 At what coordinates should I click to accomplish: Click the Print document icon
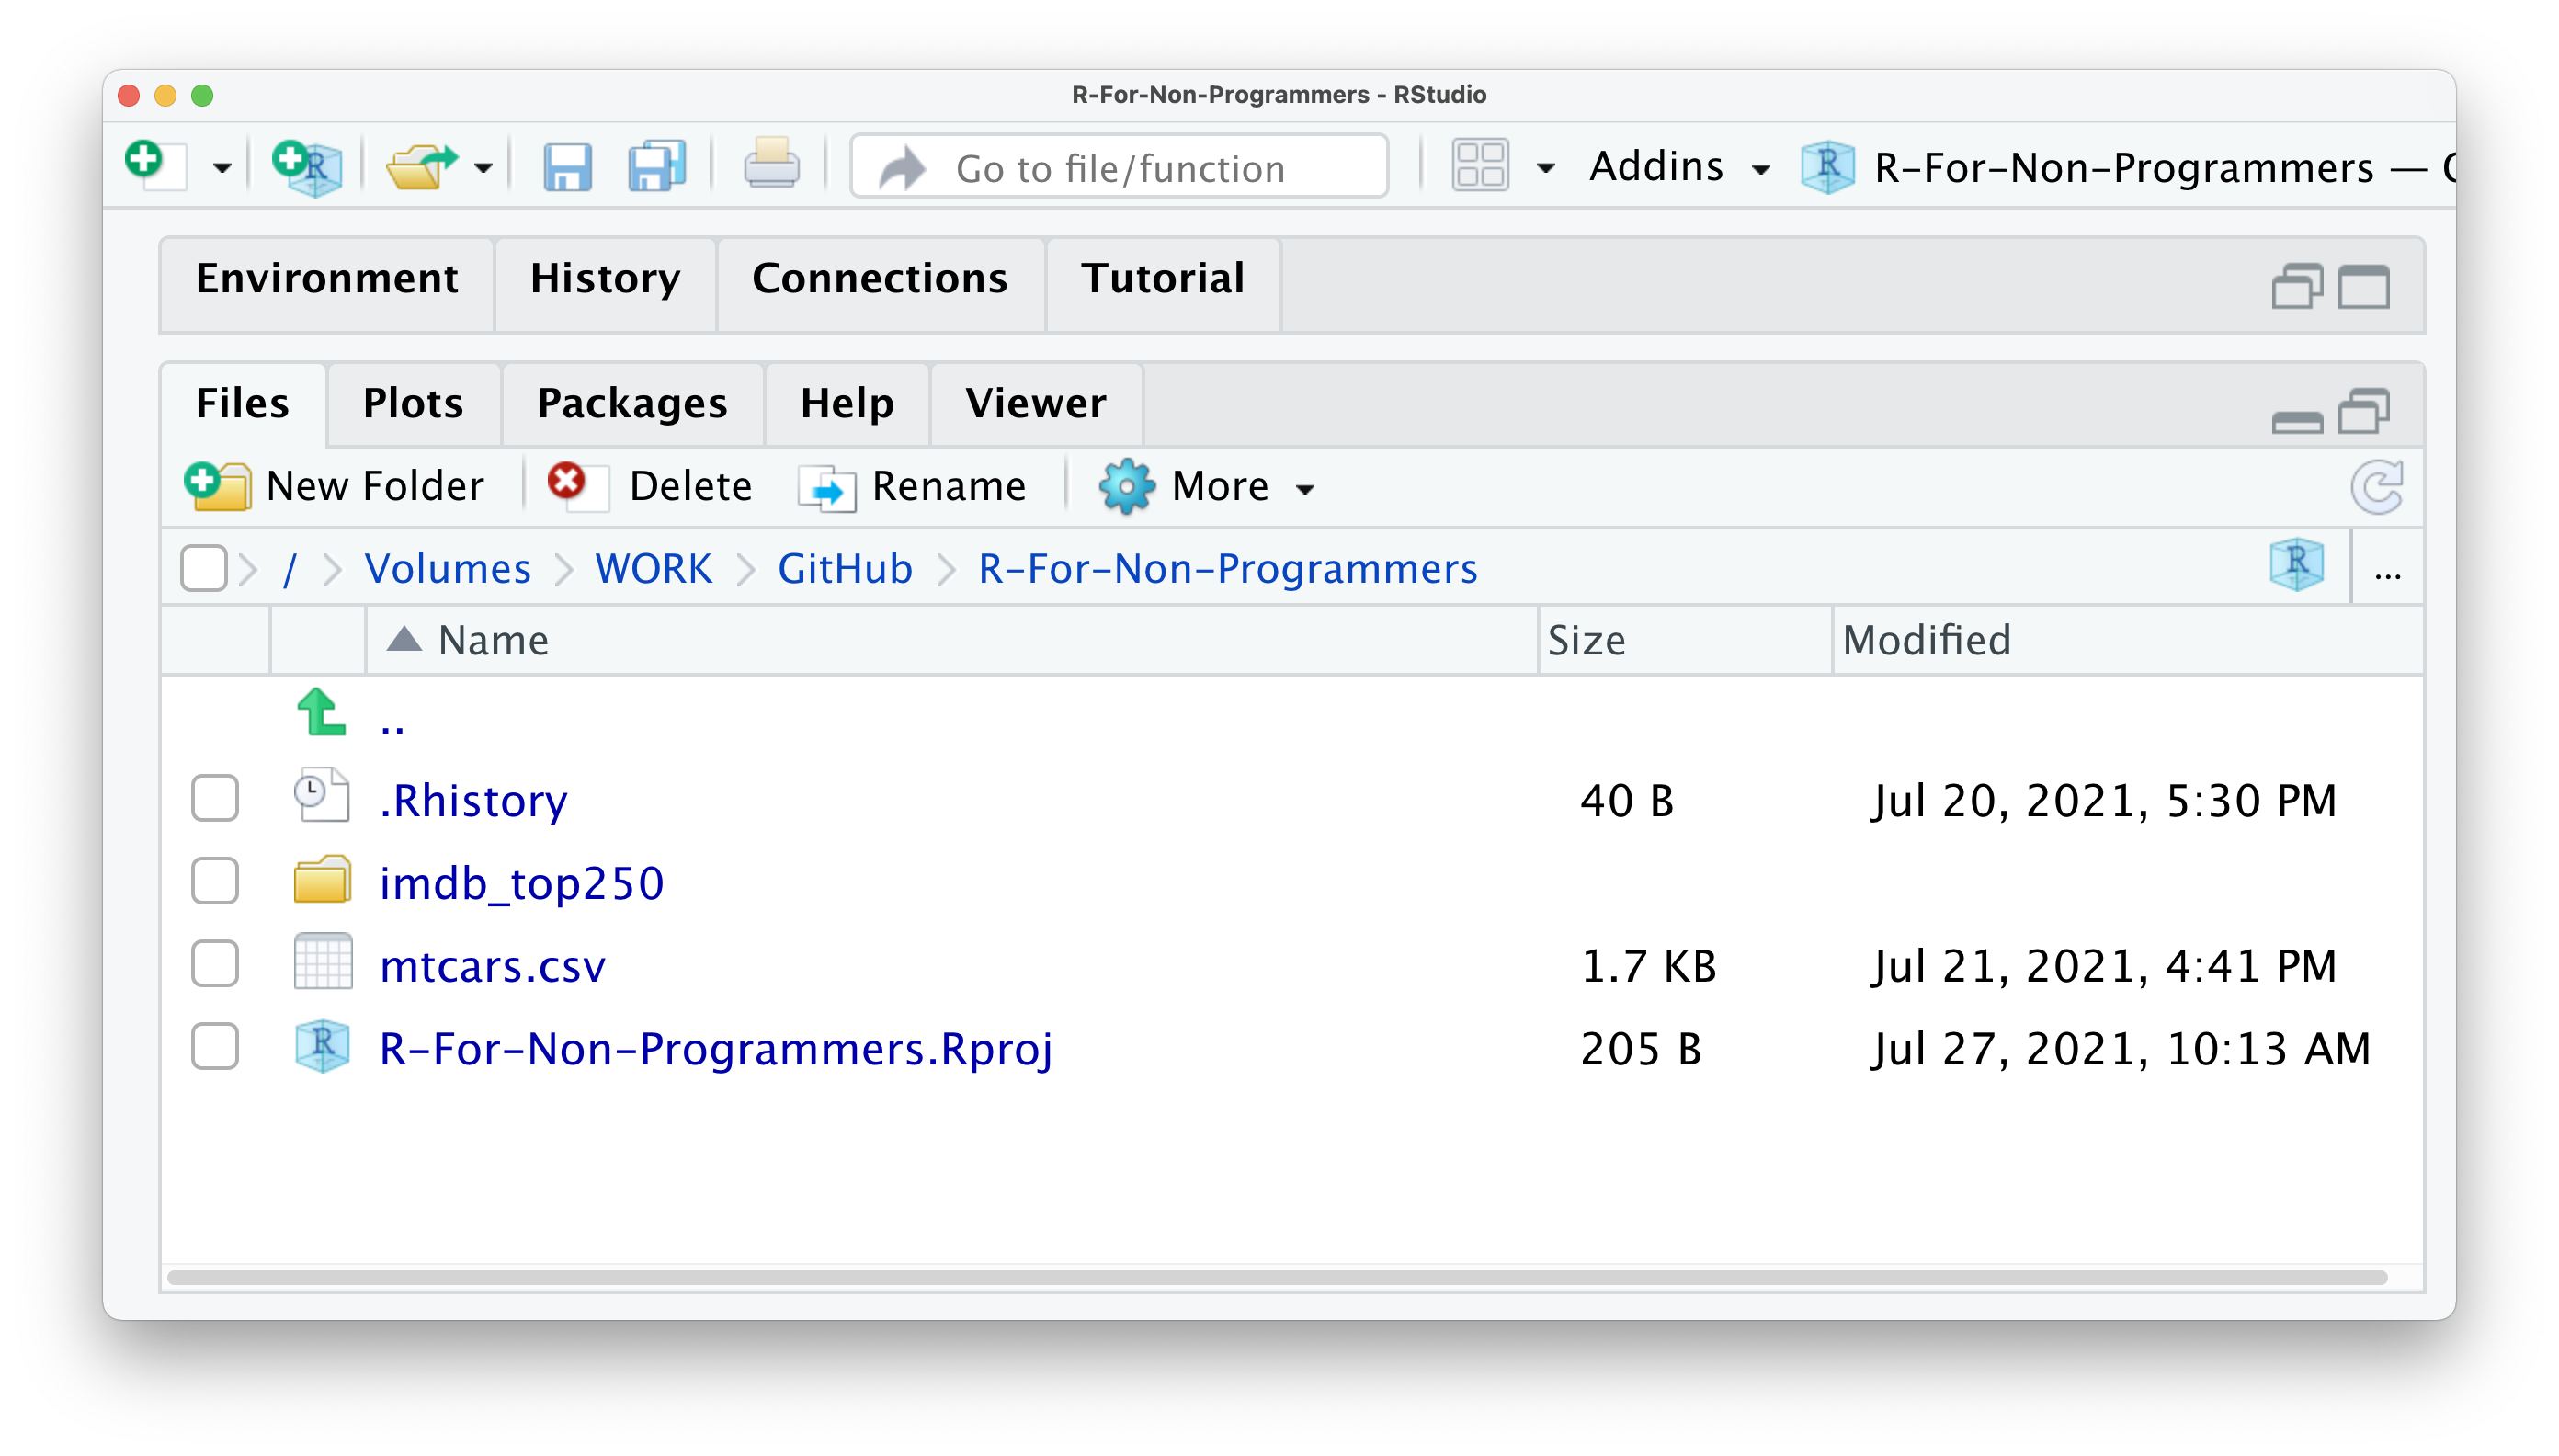coord(771,164)
